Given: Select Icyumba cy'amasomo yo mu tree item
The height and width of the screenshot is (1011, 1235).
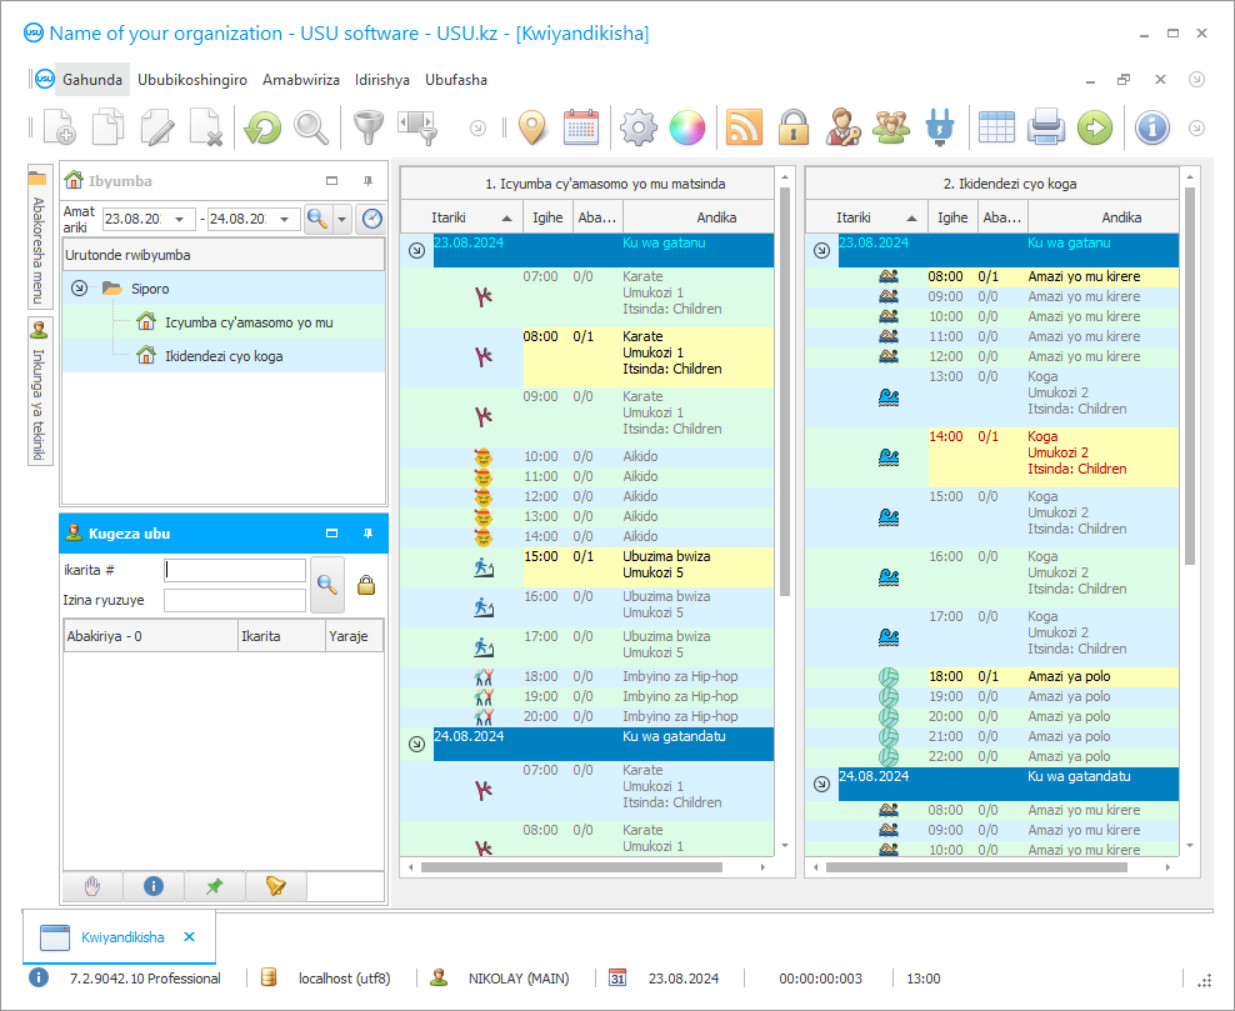Looking at the screenshot, I should pos(249,322).
